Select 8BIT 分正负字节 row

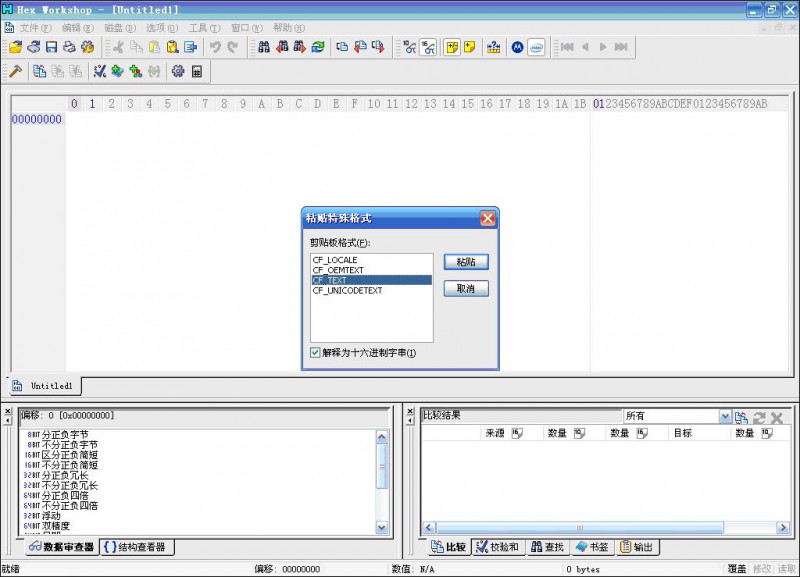coord(199,435)
